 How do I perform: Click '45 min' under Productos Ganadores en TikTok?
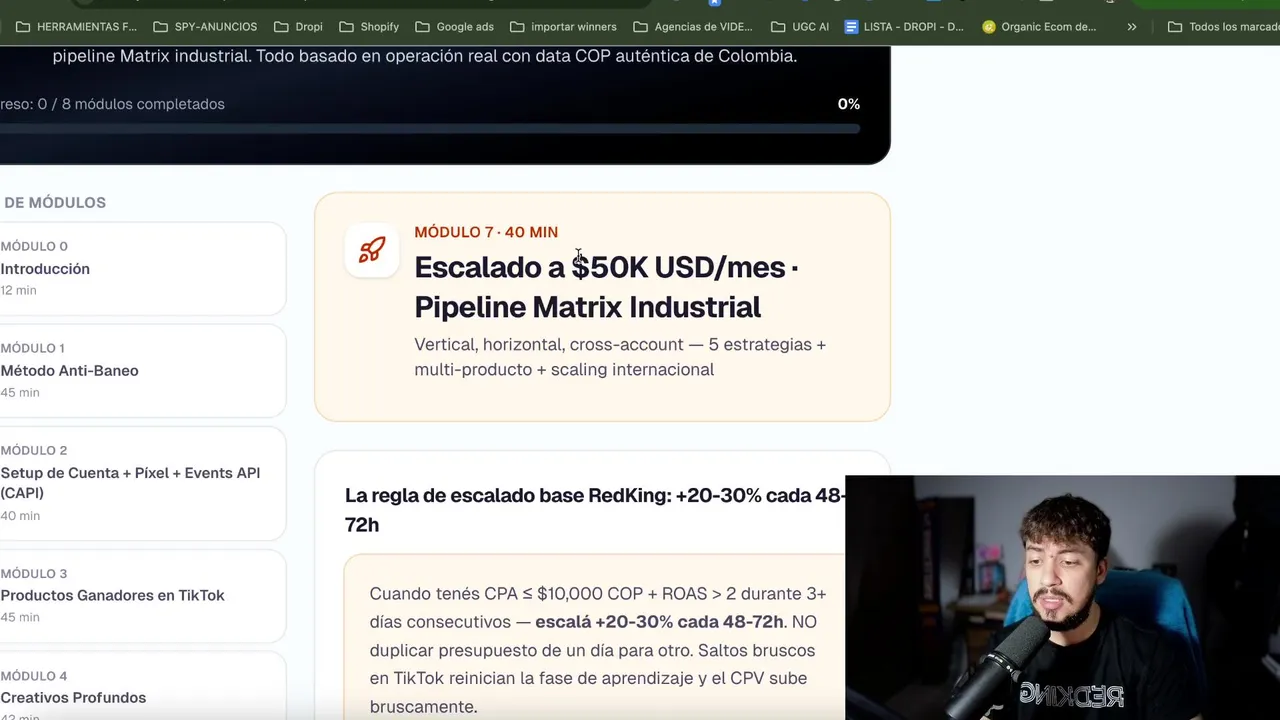pos(20,617)
